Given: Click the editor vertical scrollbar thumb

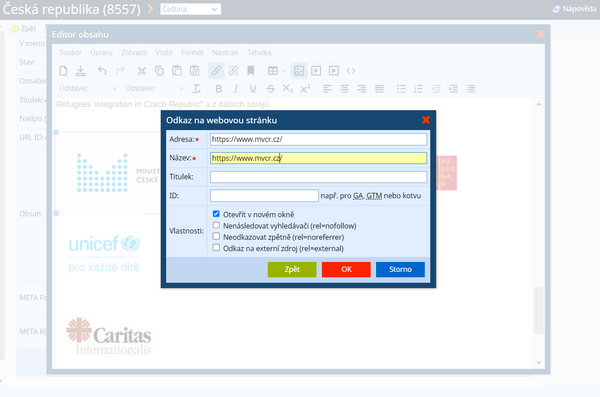Looking at the screenshot, I should [539, 310].
